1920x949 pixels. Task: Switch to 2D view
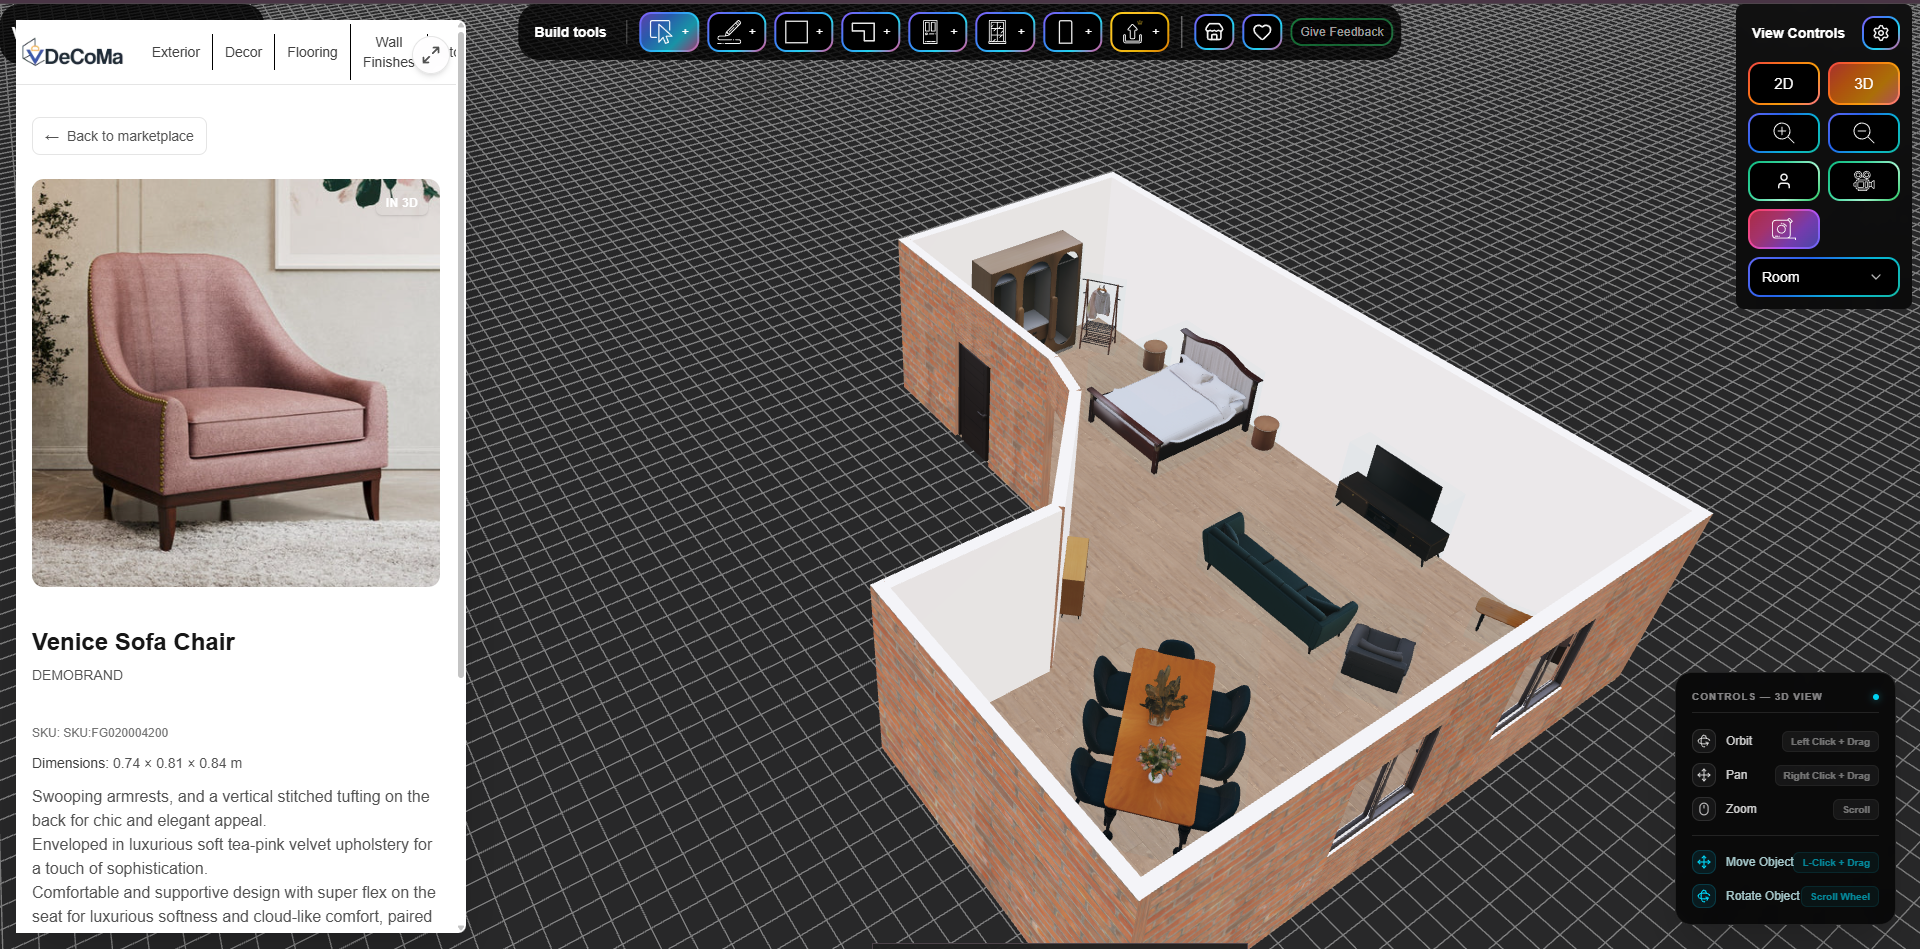1783,84
